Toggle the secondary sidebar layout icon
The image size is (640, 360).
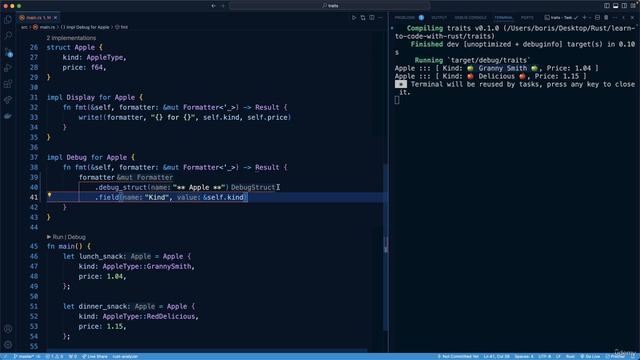pyautogui.click(x=624, y=6)
